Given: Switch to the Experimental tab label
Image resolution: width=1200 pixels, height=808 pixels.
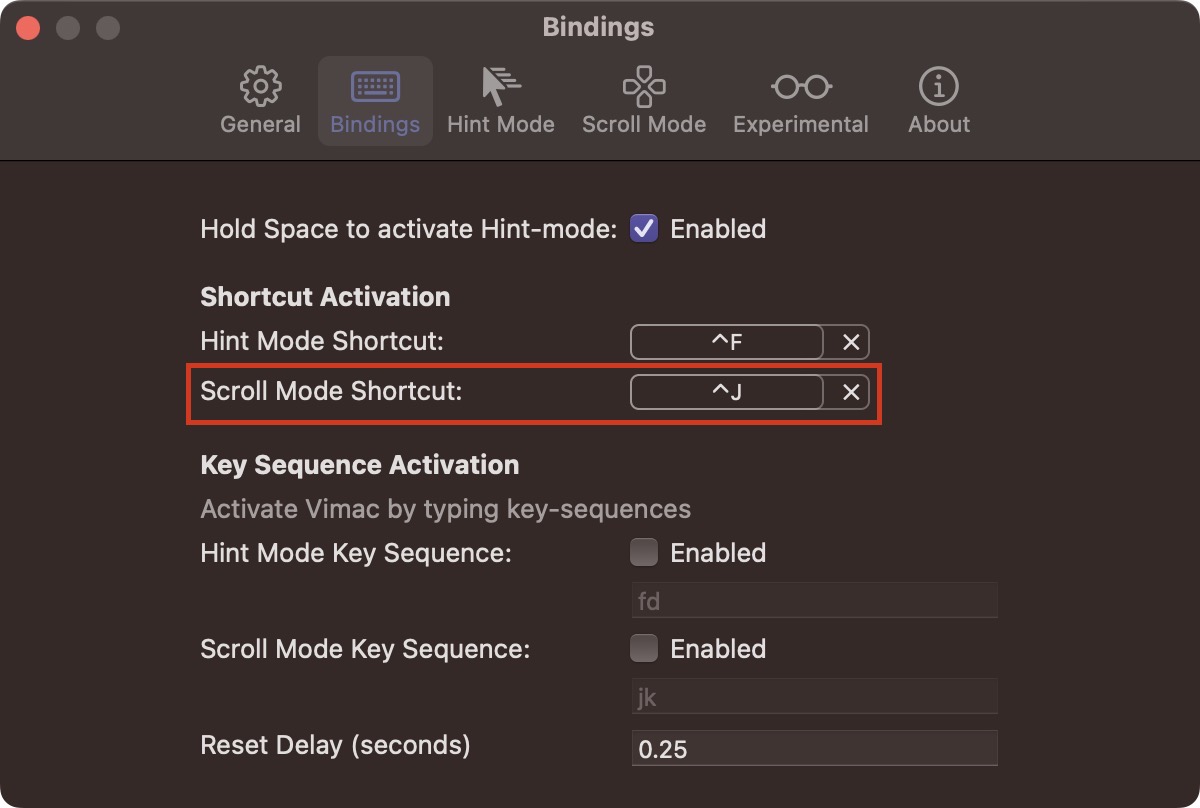Looking at the screenshot, I should click(801, 125).
